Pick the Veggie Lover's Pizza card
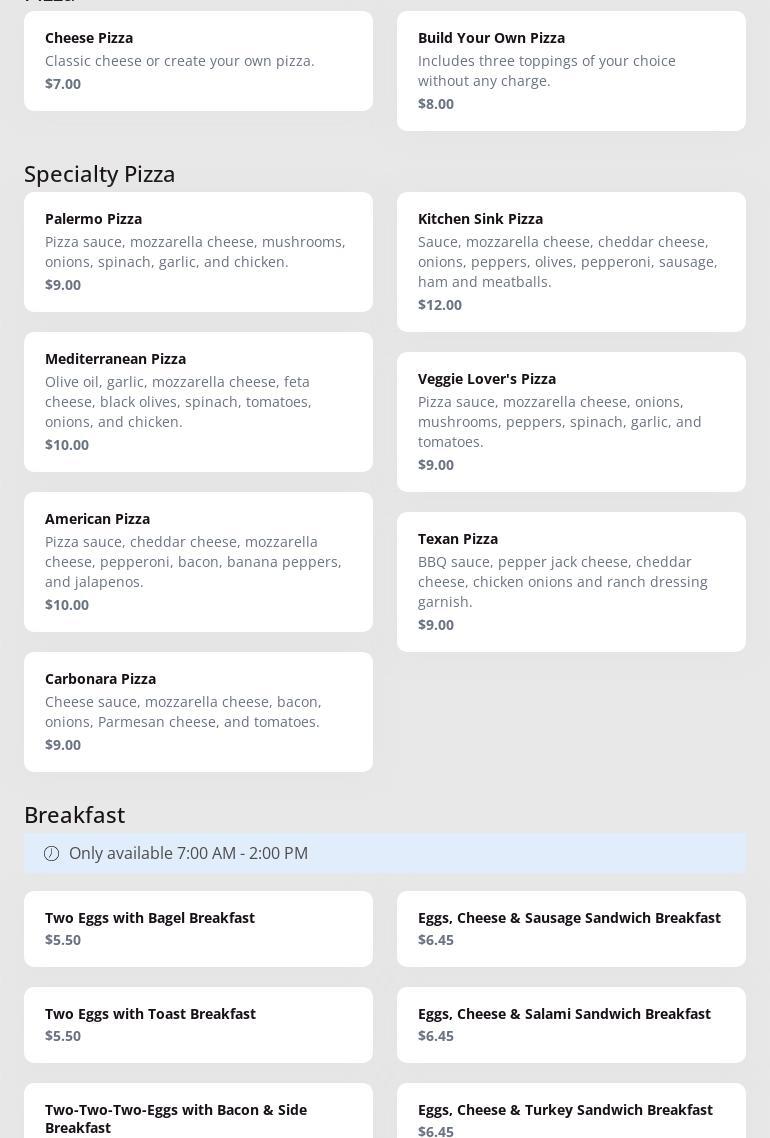 tap(571, 422)
